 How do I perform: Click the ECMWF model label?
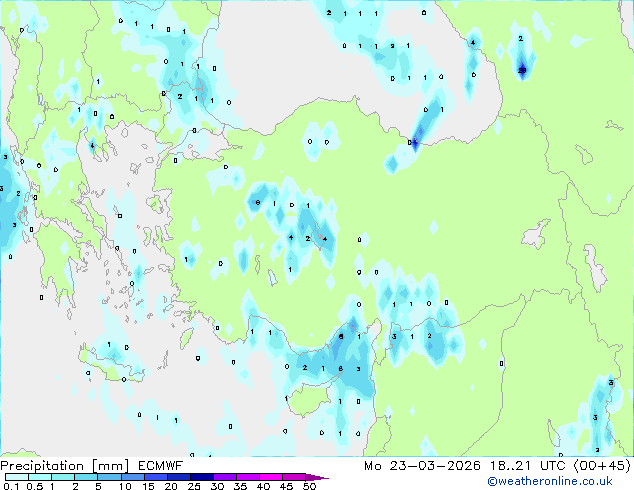pyautogui.click(x=161, y=466)
